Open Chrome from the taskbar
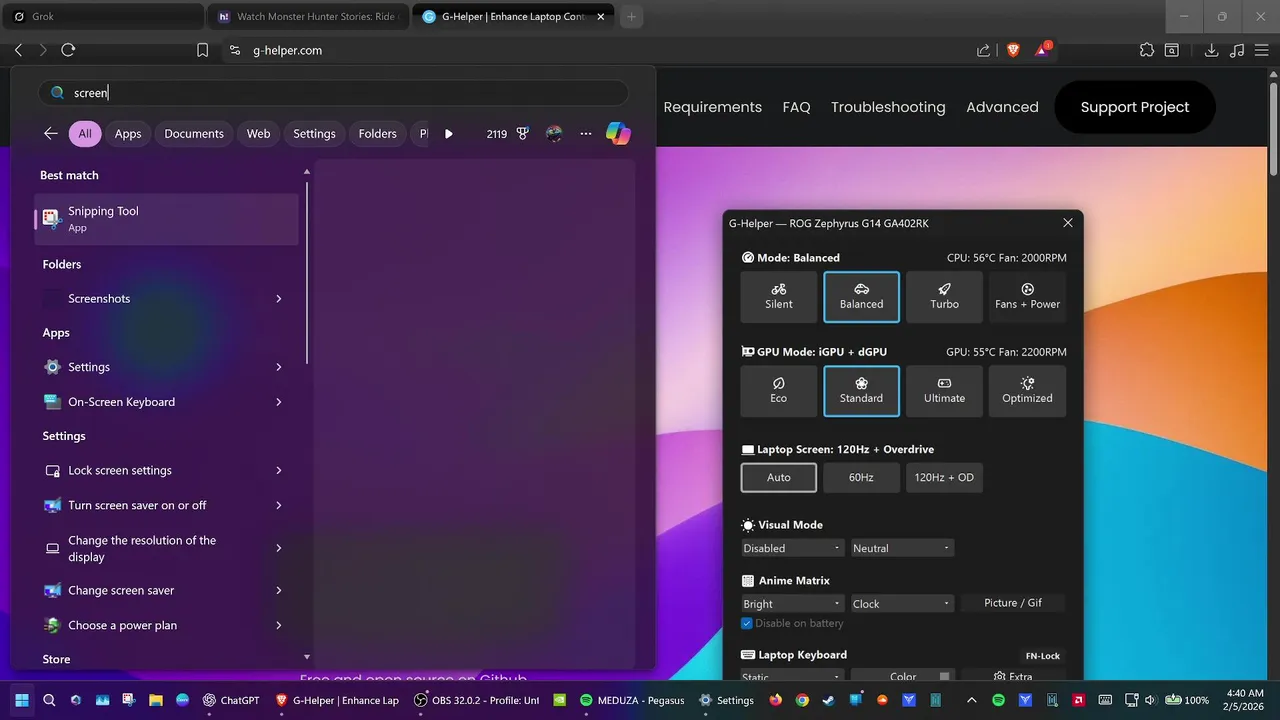The width and height of the screenshot is (1280, 720). tap(802, 700)
